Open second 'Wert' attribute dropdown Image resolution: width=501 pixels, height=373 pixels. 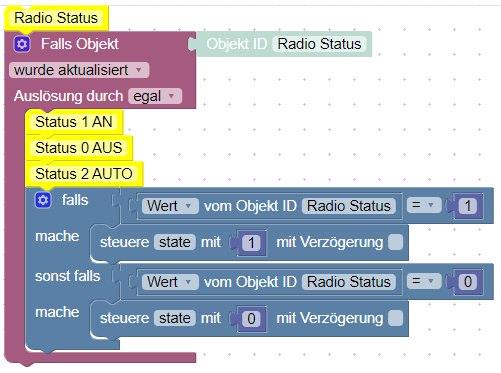(170, 282)
